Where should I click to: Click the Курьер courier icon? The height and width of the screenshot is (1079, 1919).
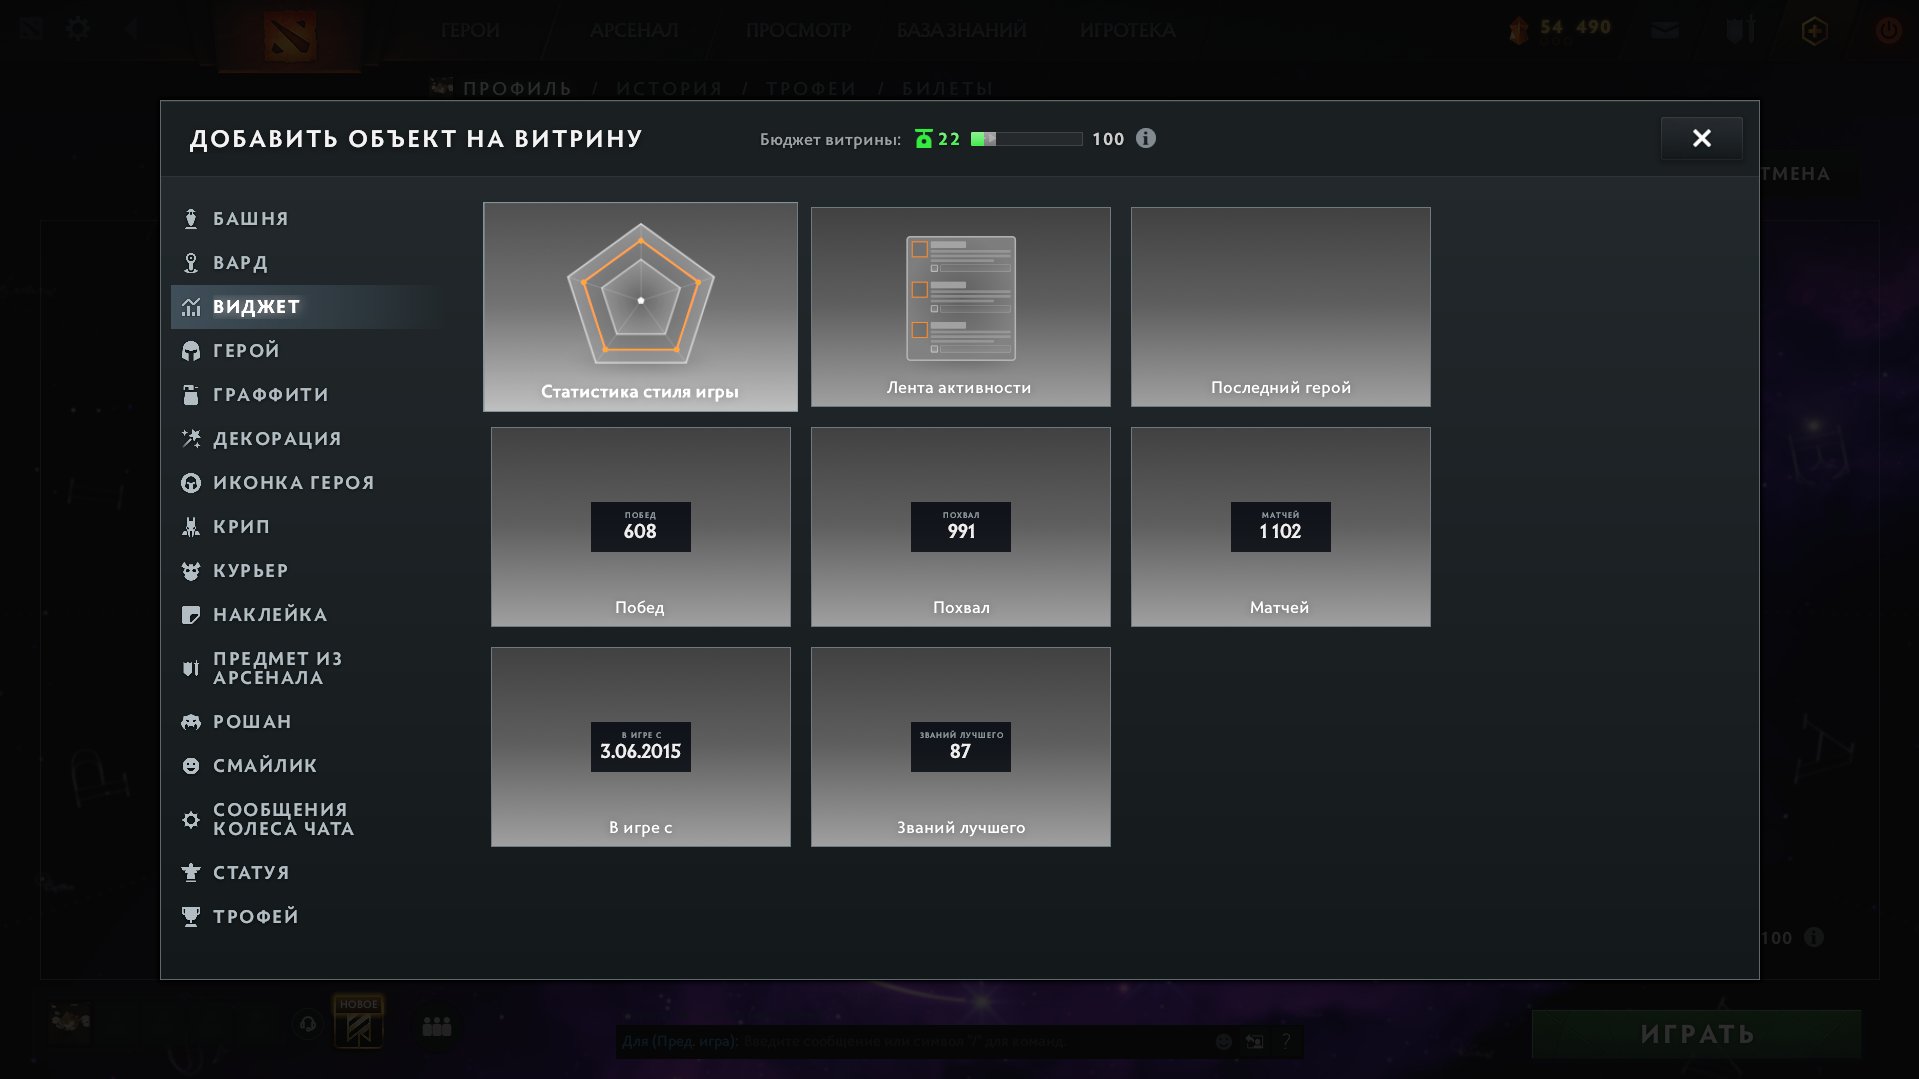[191, 571]
